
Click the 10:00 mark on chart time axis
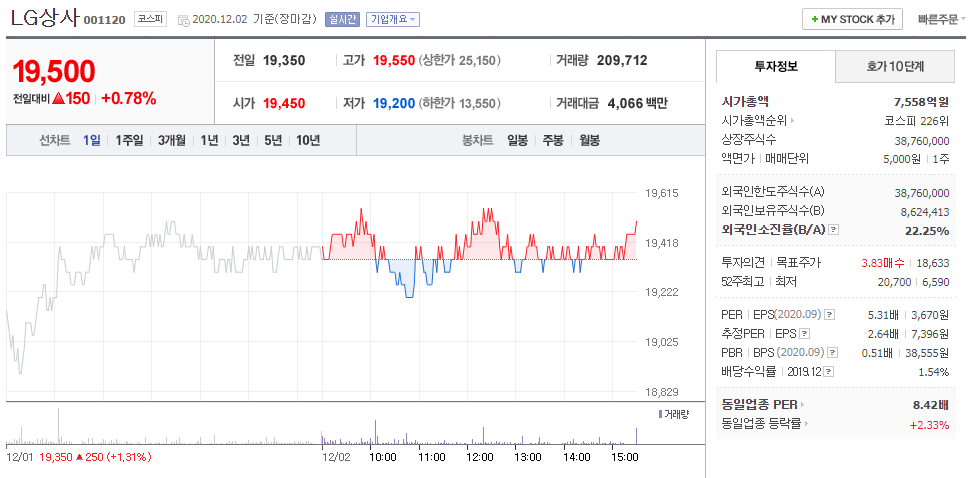pyautogui.click(x=383, y=458)
